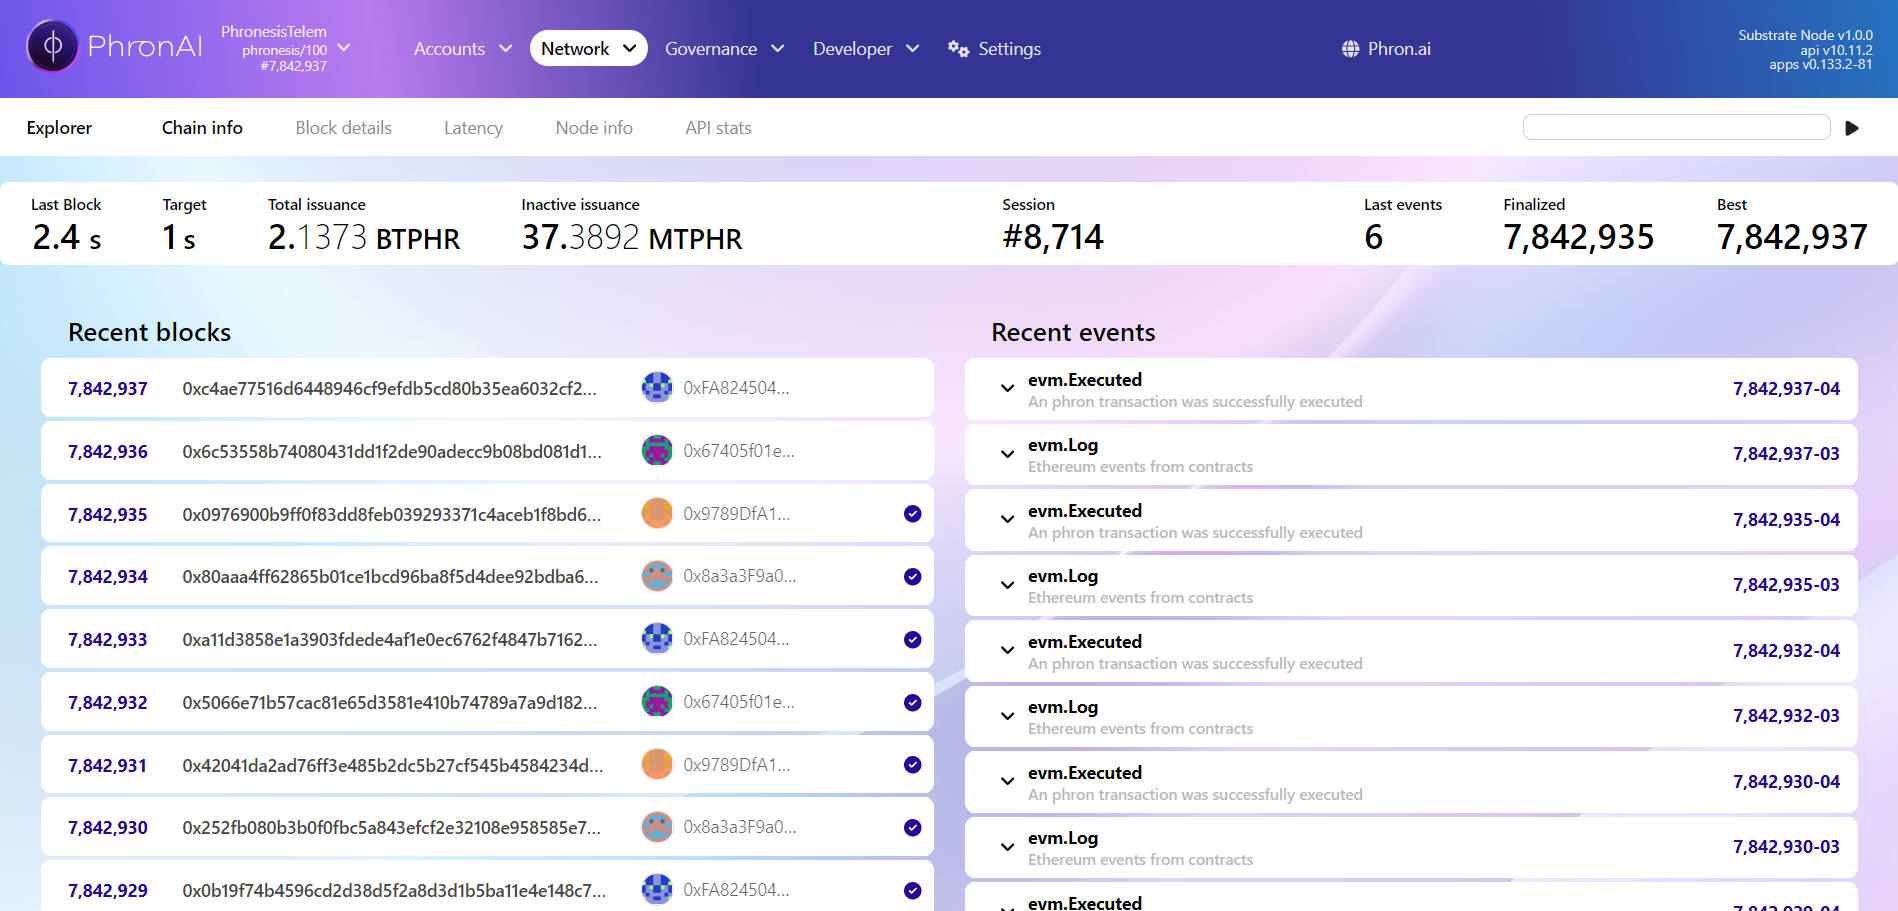1898x911 pixels.
Task: Click orange validator identicon for block 7,842,935
Action: (x=656, y=514)
